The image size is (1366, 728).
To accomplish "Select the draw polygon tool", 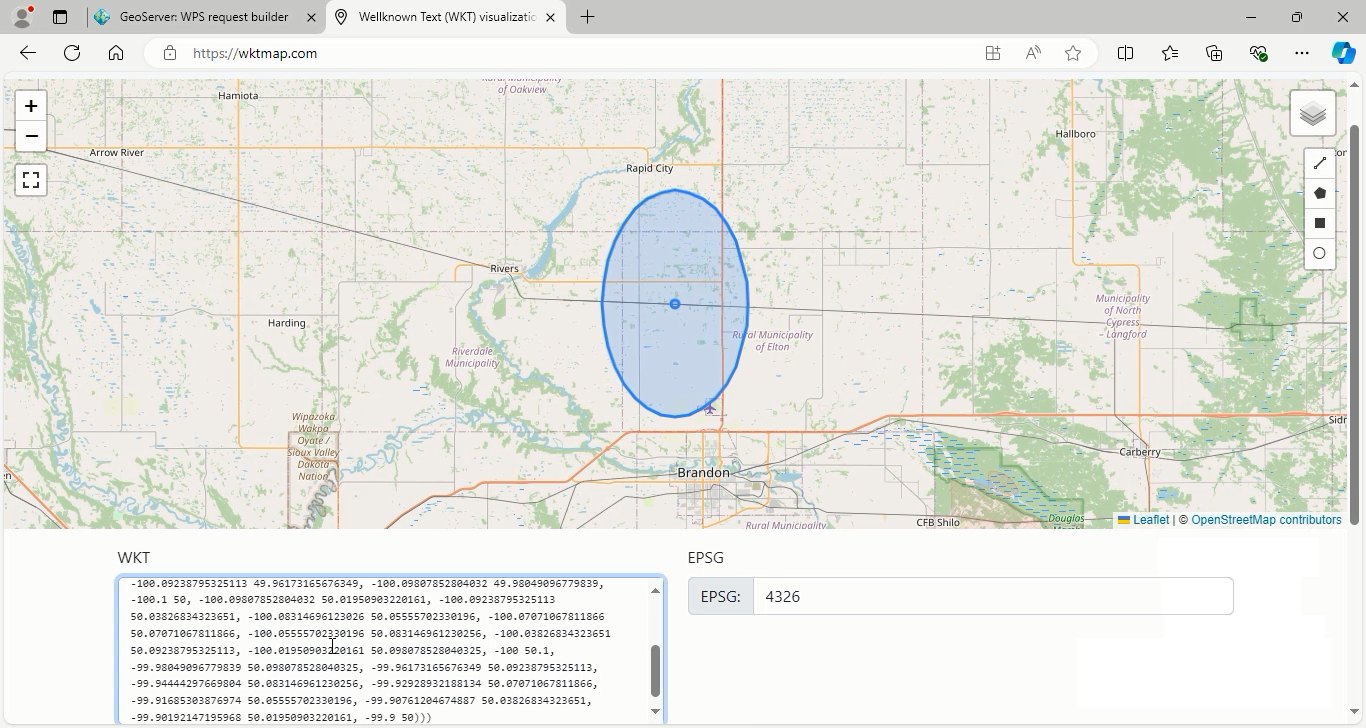I will 1319,193.
